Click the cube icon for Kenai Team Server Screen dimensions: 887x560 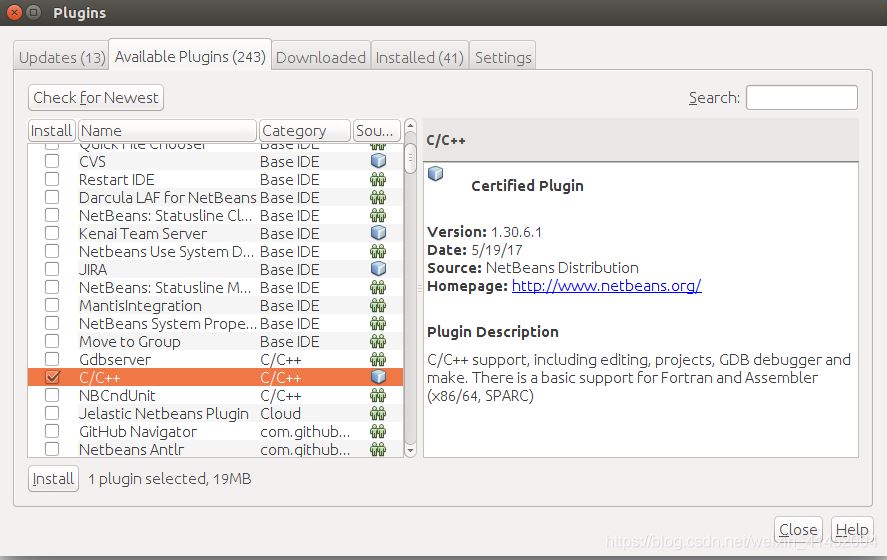click(x=378, y=233)
